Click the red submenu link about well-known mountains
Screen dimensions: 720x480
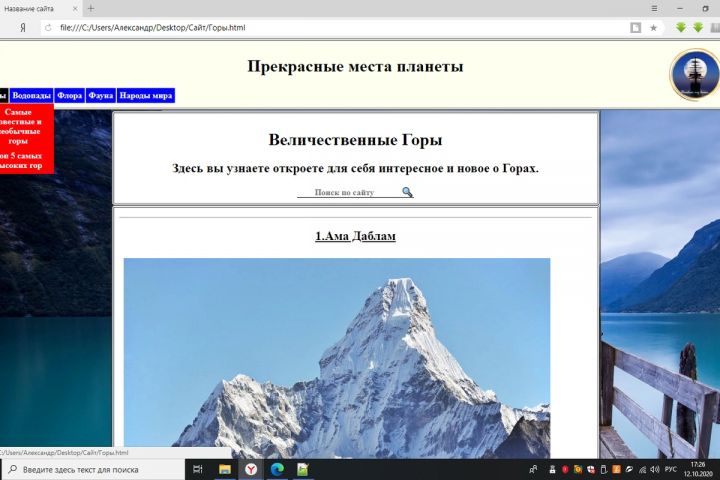19,126
